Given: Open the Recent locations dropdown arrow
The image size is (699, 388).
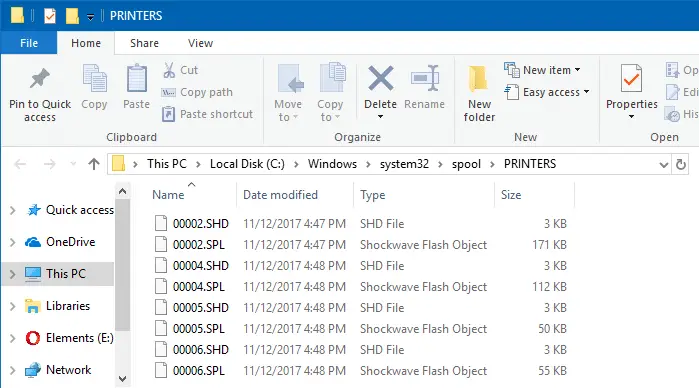Looking at the screenshot, I should tap(73, 164).
